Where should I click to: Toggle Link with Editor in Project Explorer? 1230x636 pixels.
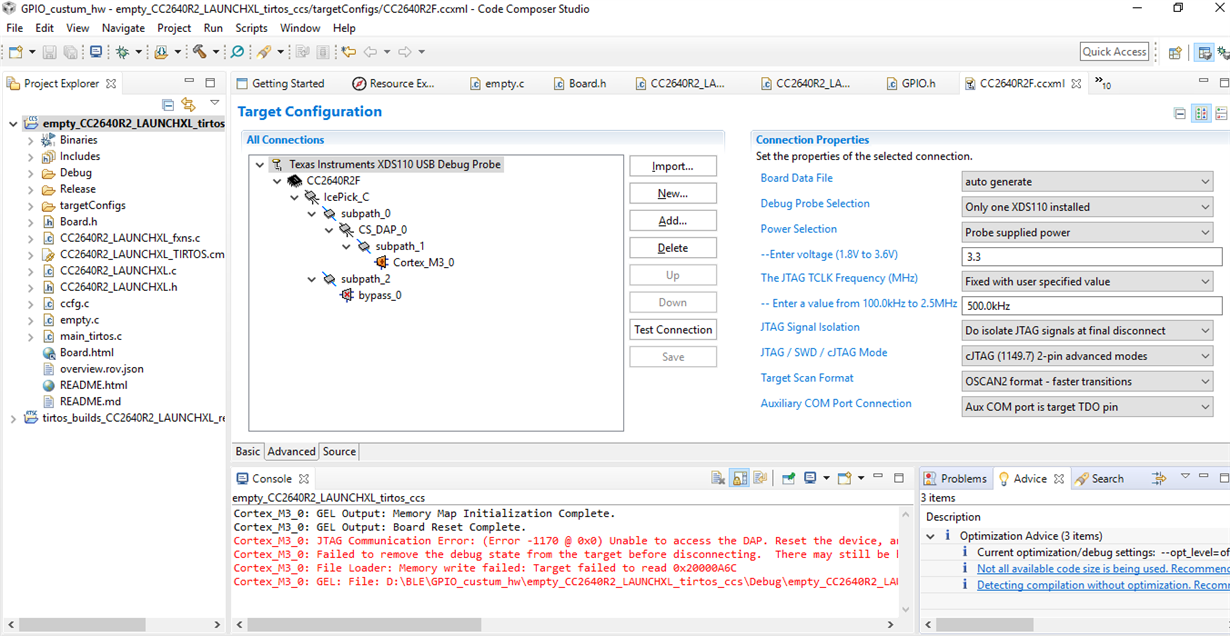pos(188,104)
